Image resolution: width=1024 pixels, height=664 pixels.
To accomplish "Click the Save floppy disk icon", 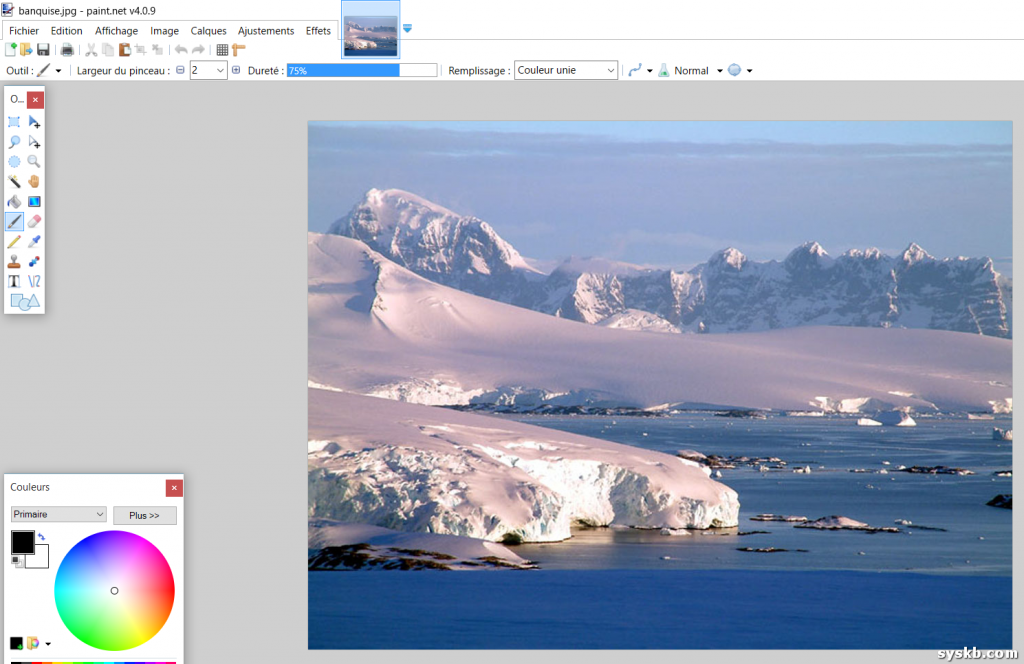I will pos(43,50).
